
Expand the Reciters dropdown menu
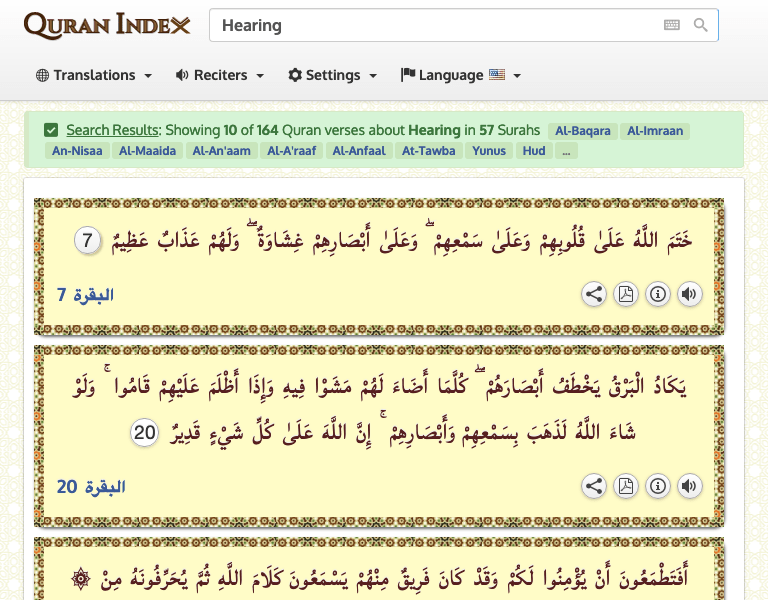click(220, 75)
